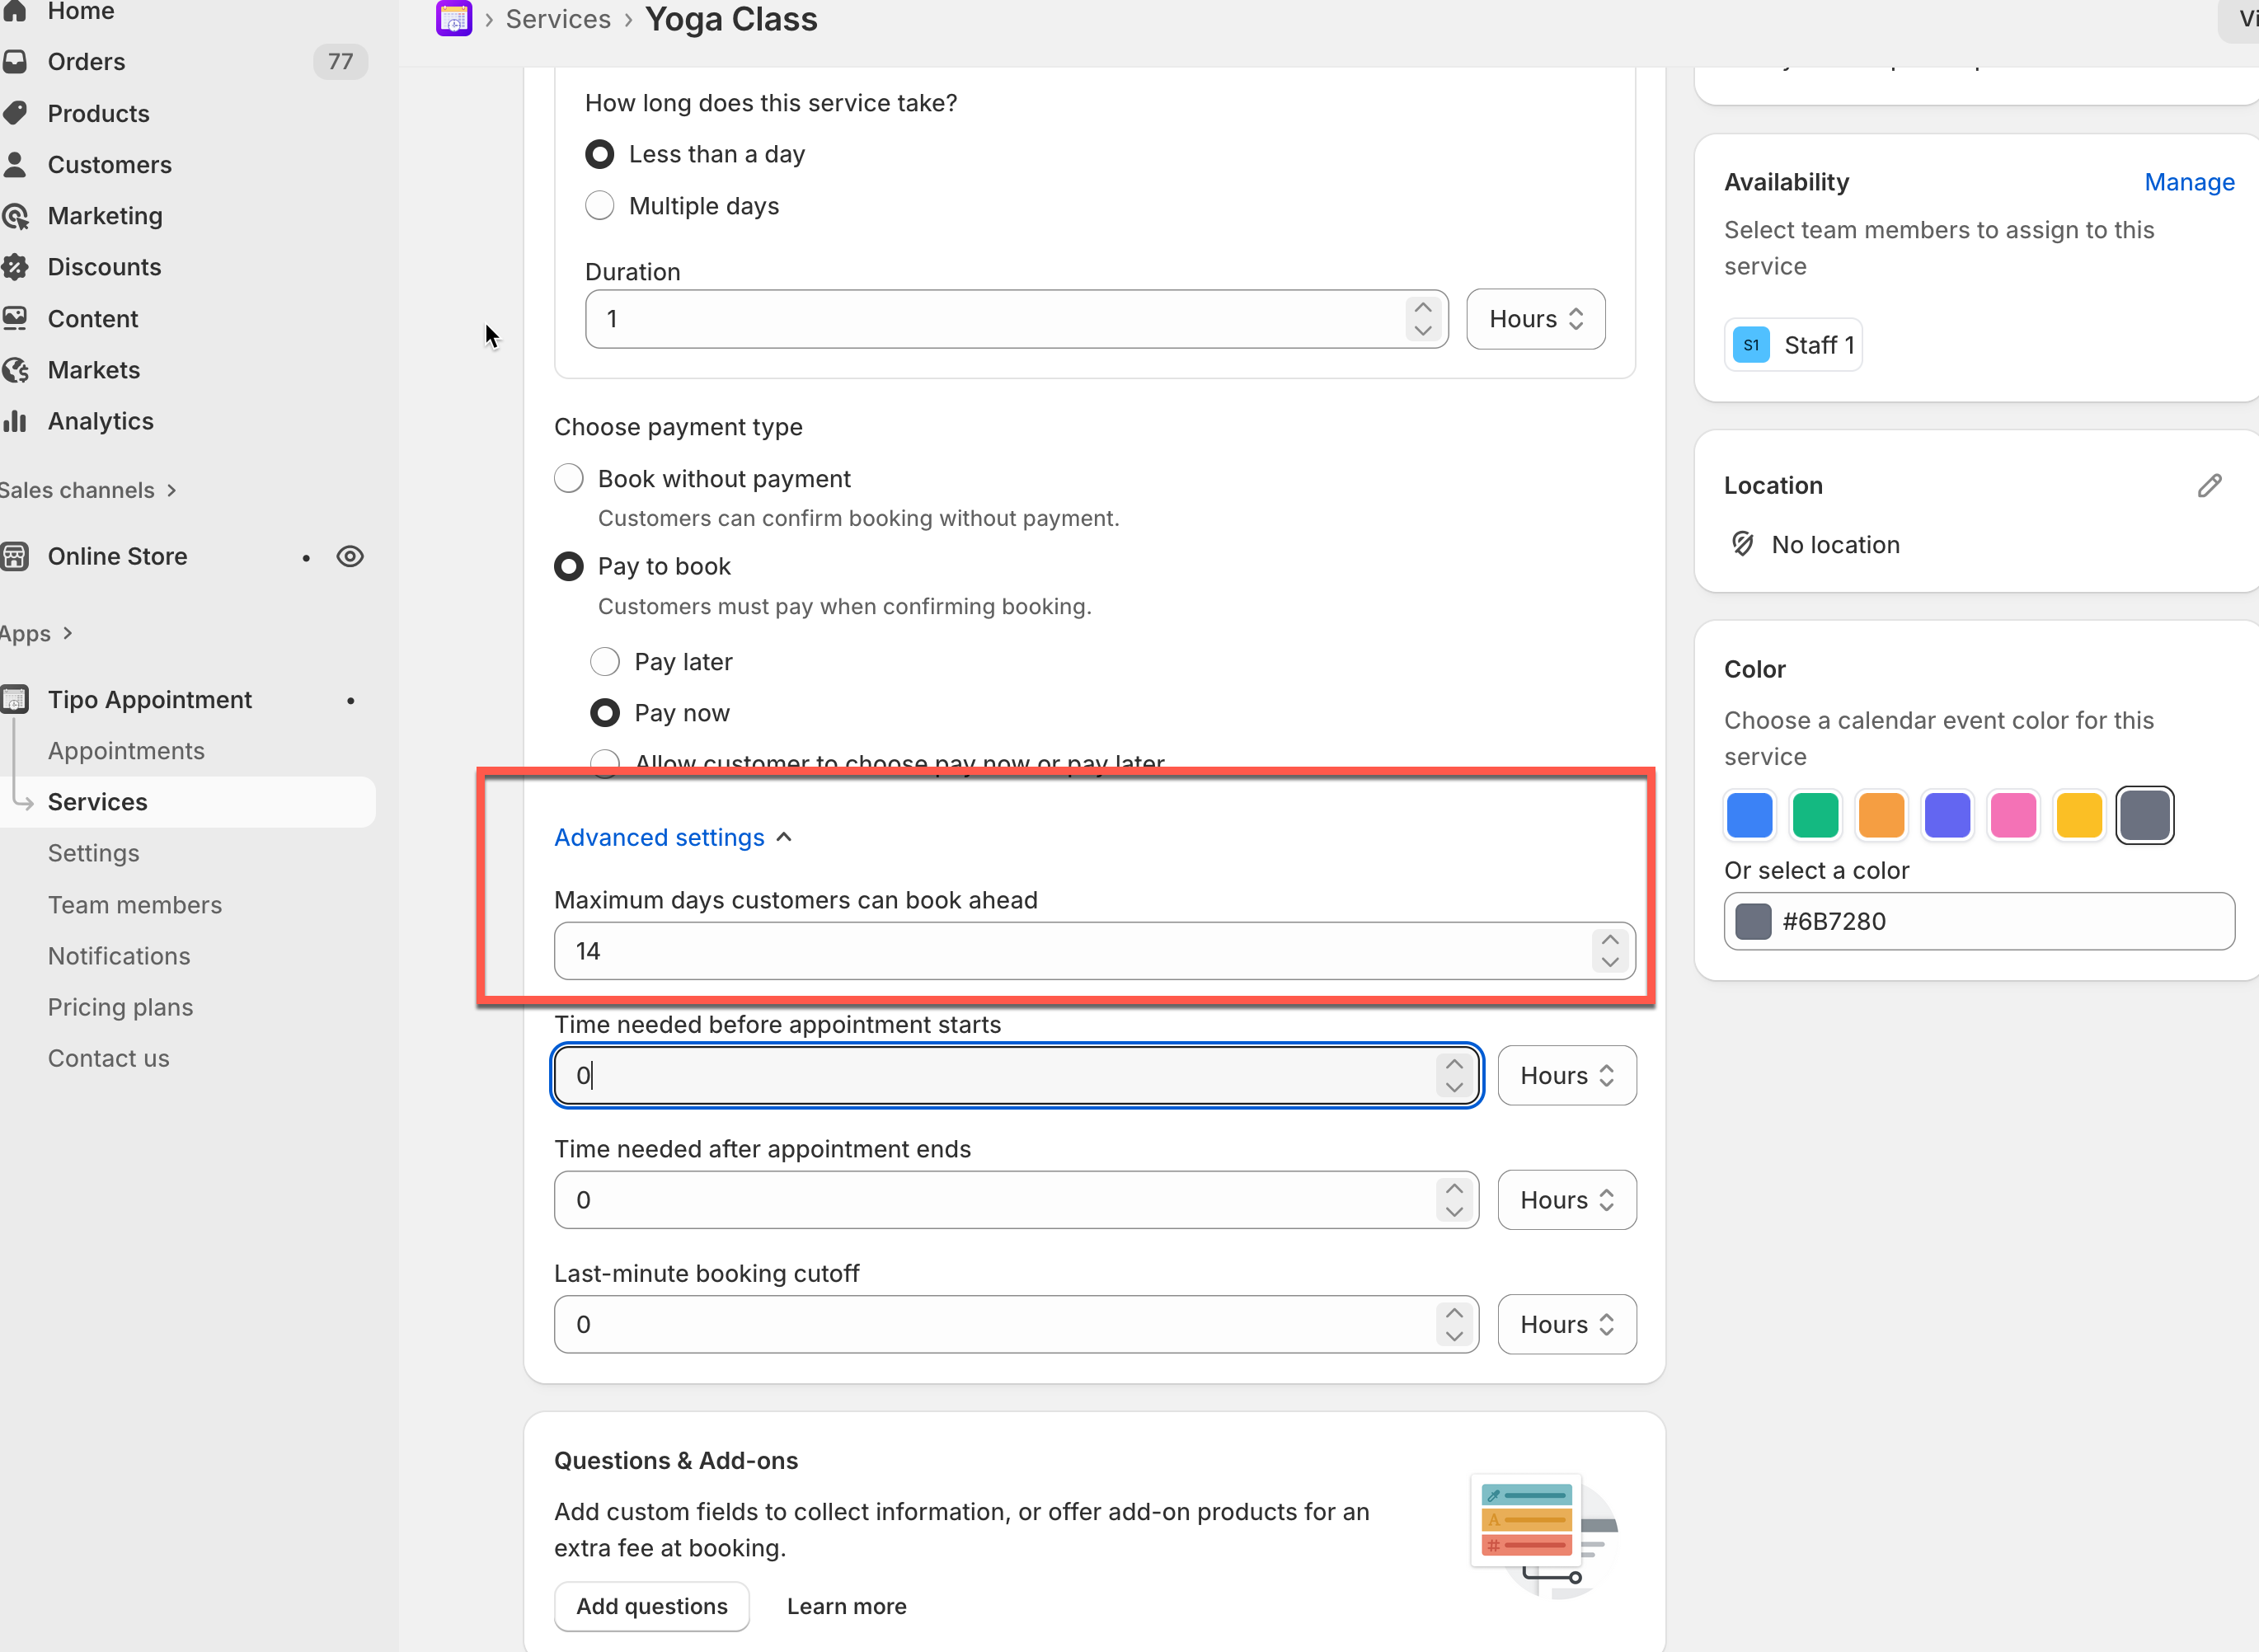The height and width of the screenshot is (1652, 2259).
Task: Pick the pink calendar color swatch
Action: click(2013, 815)
